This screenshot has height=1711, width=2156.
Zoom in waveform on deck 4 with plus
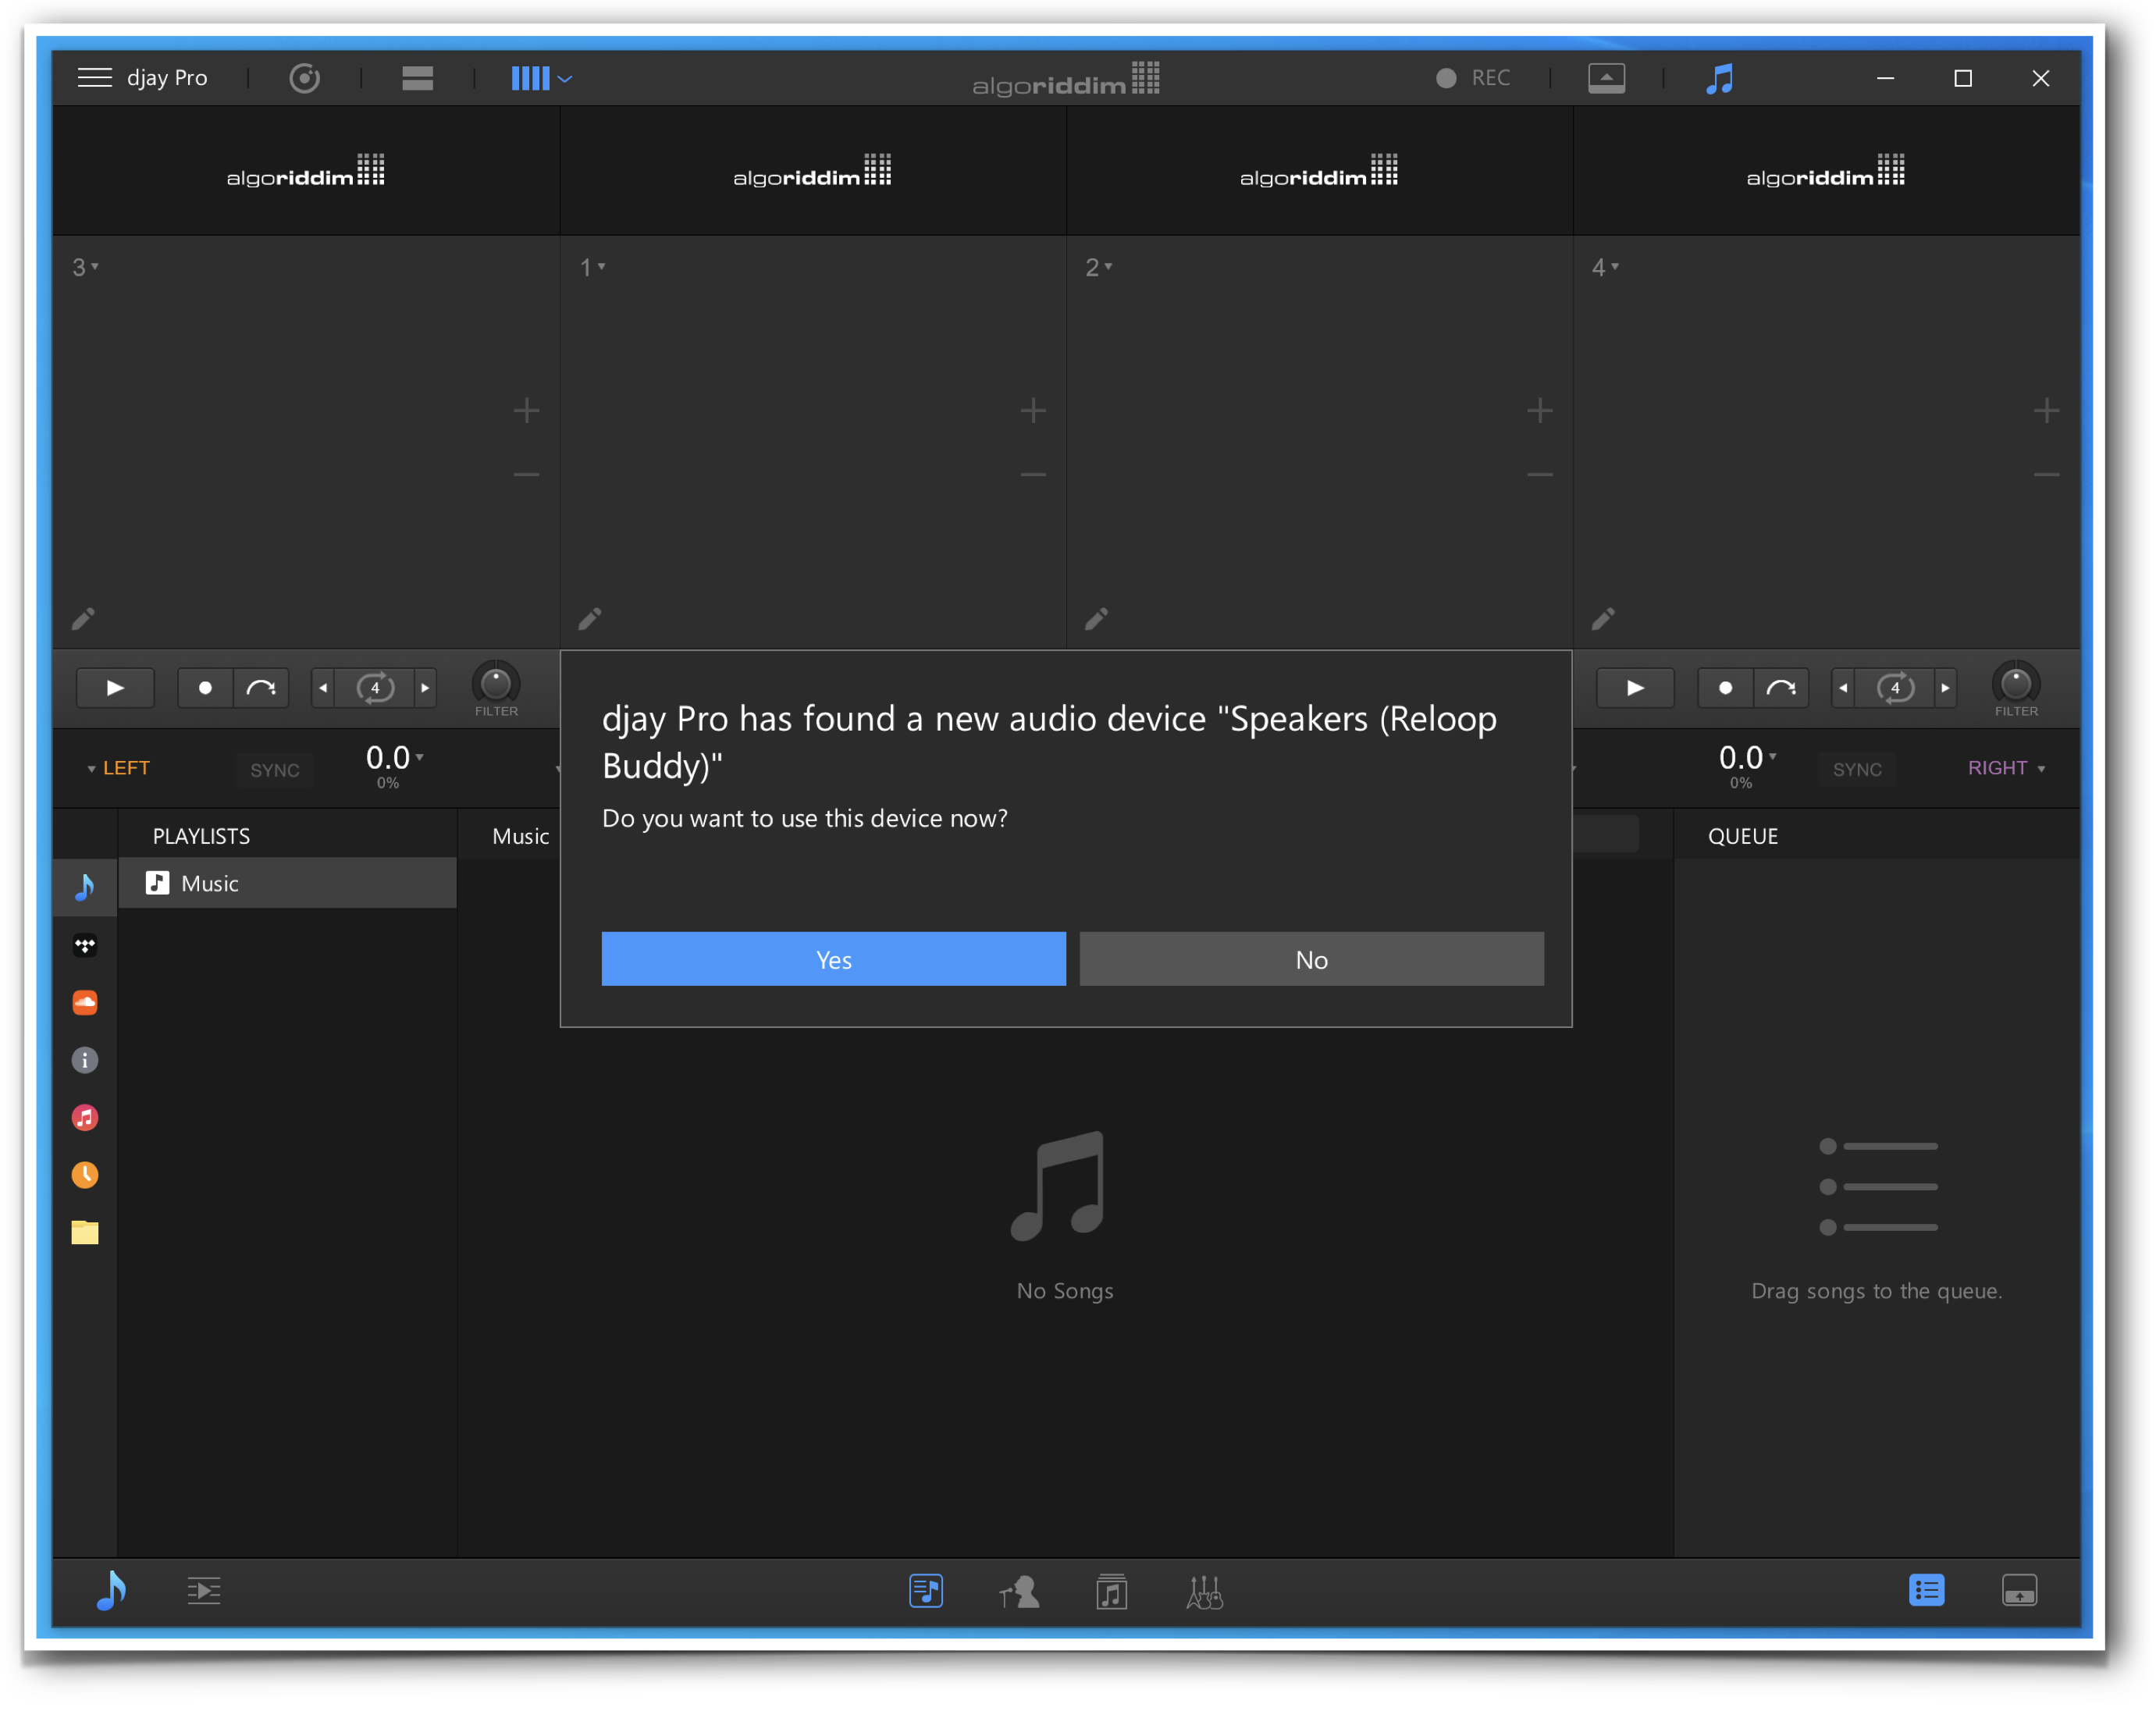coord(2047,410)
